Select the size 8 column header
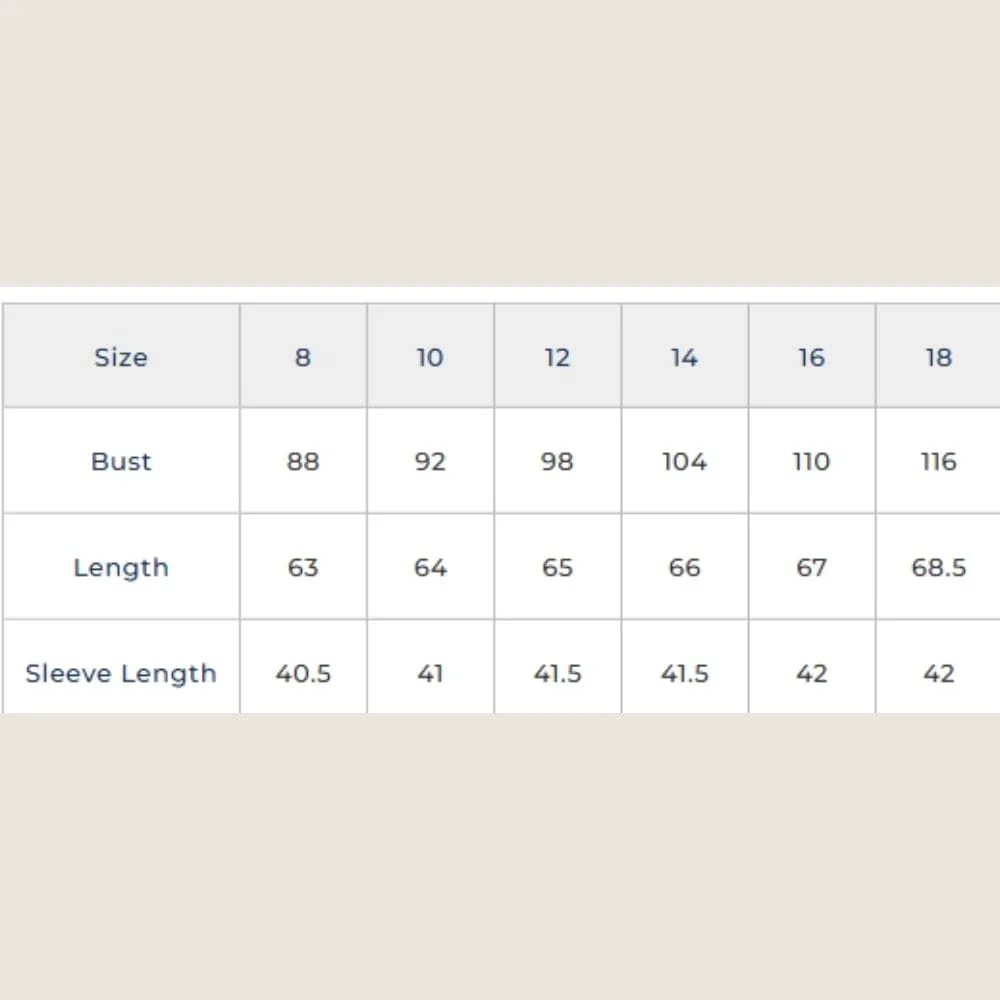Screen dimensions: 1000x1000 [x=303, y=356]
